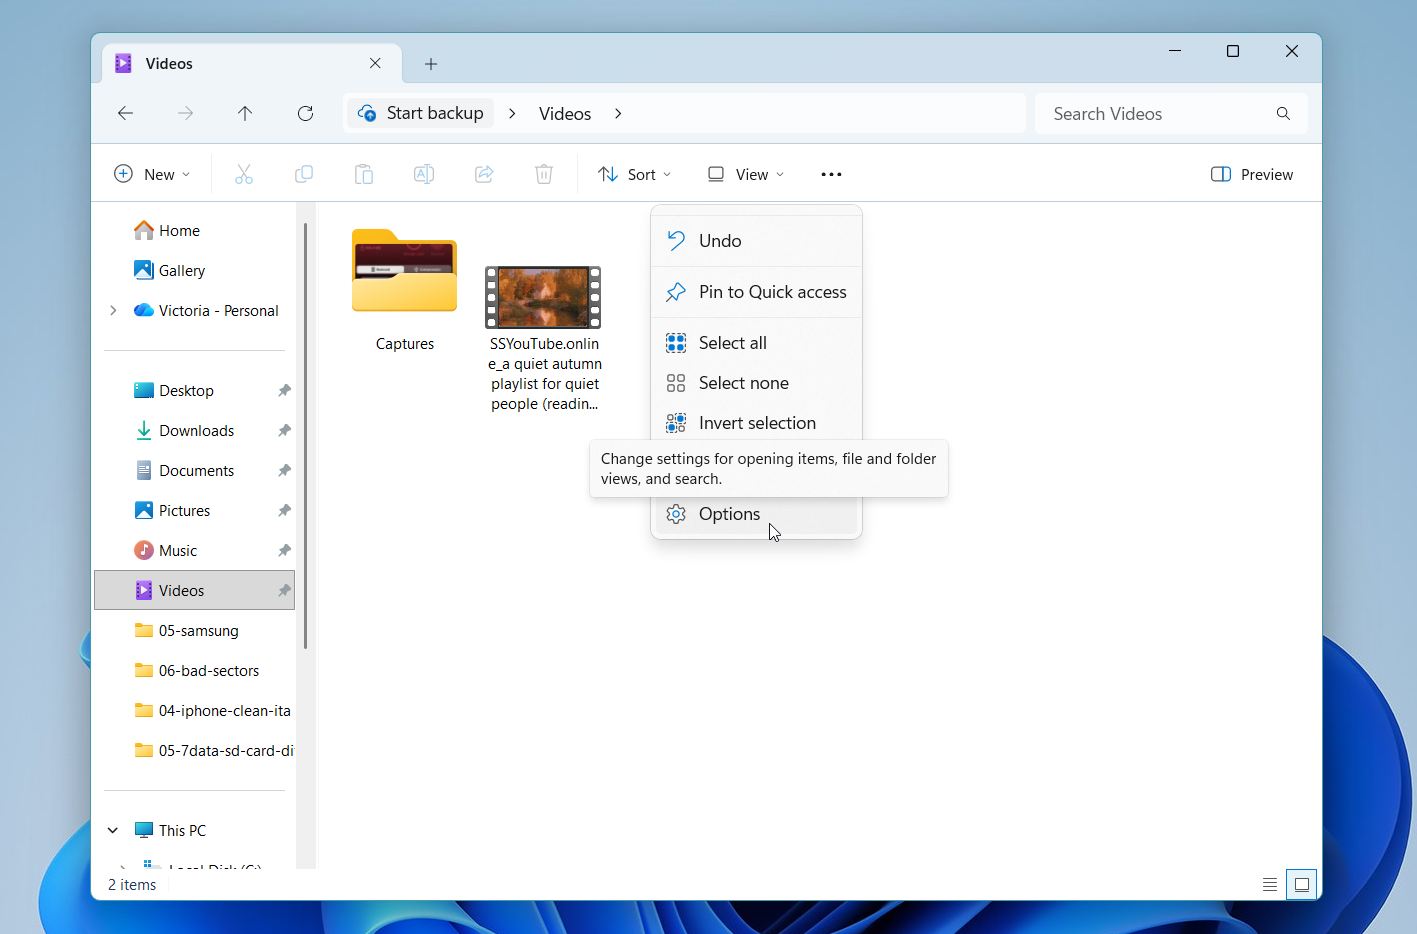Click the Delete trash icon

click(544, 174)
